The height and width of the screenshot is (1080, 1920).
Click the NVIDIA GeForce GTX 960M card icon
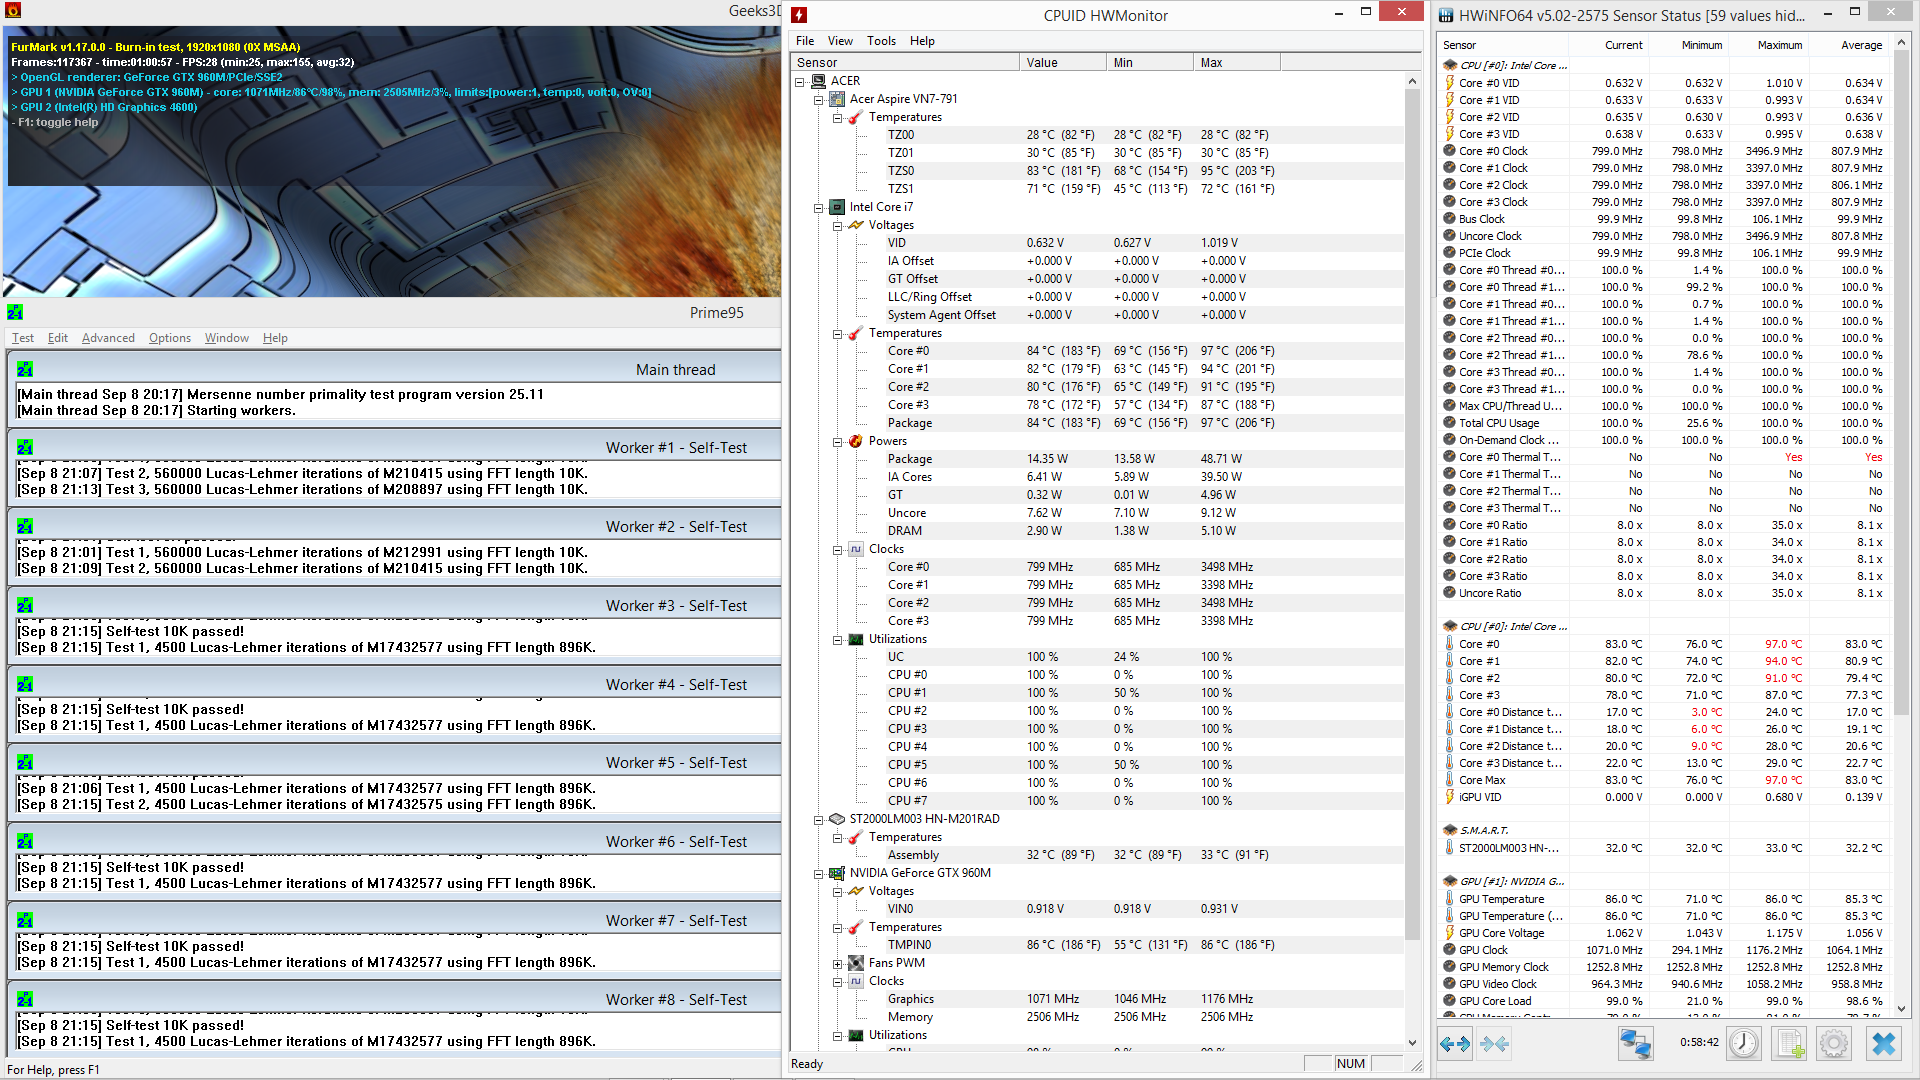(x=837, y=873)
